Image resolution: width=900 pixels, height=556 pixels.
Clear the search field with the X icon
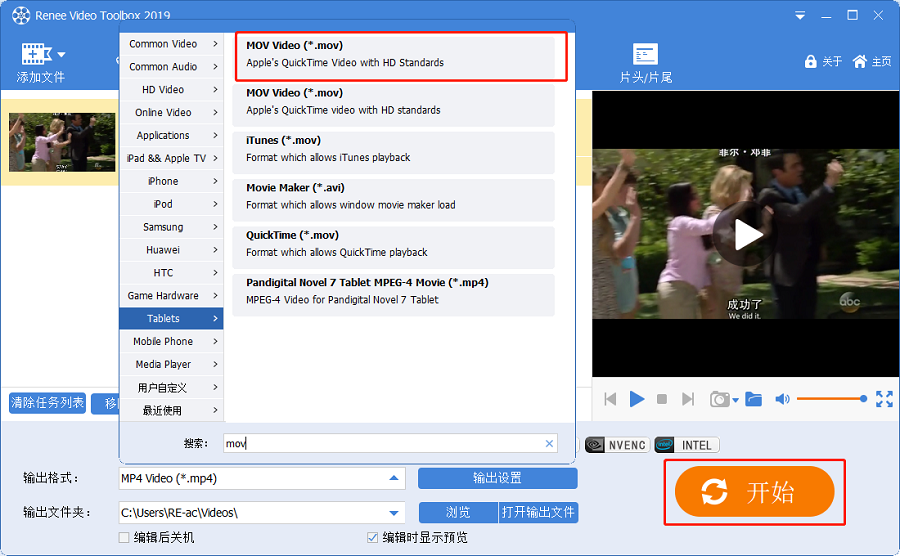(549, 444)
